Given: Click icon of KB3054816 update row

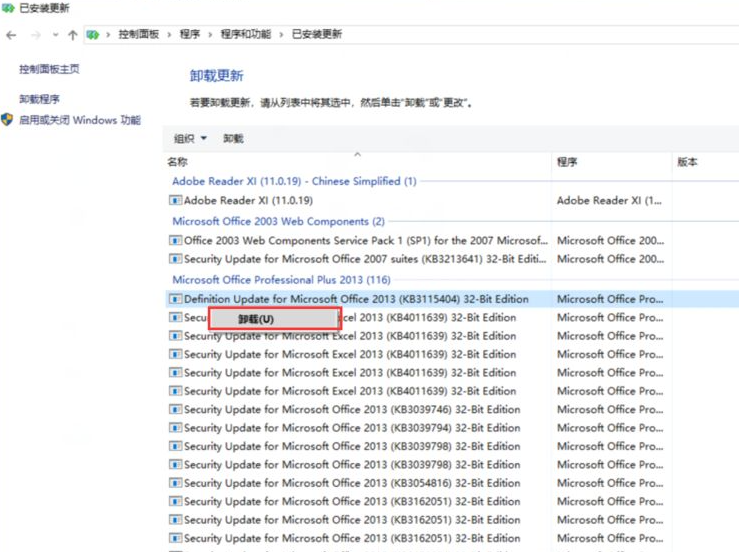Looking at the screenshot, I should point(175,483).
